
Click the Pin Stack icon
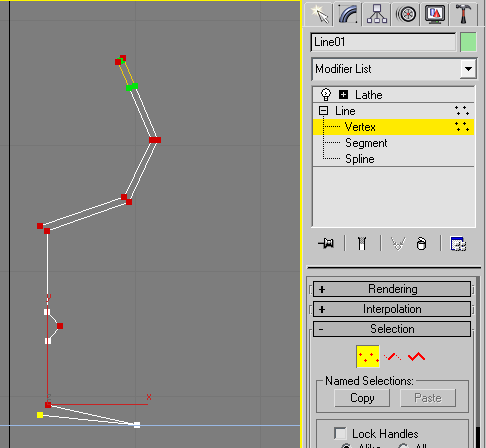pyautogui.click(x=326, y=243)
